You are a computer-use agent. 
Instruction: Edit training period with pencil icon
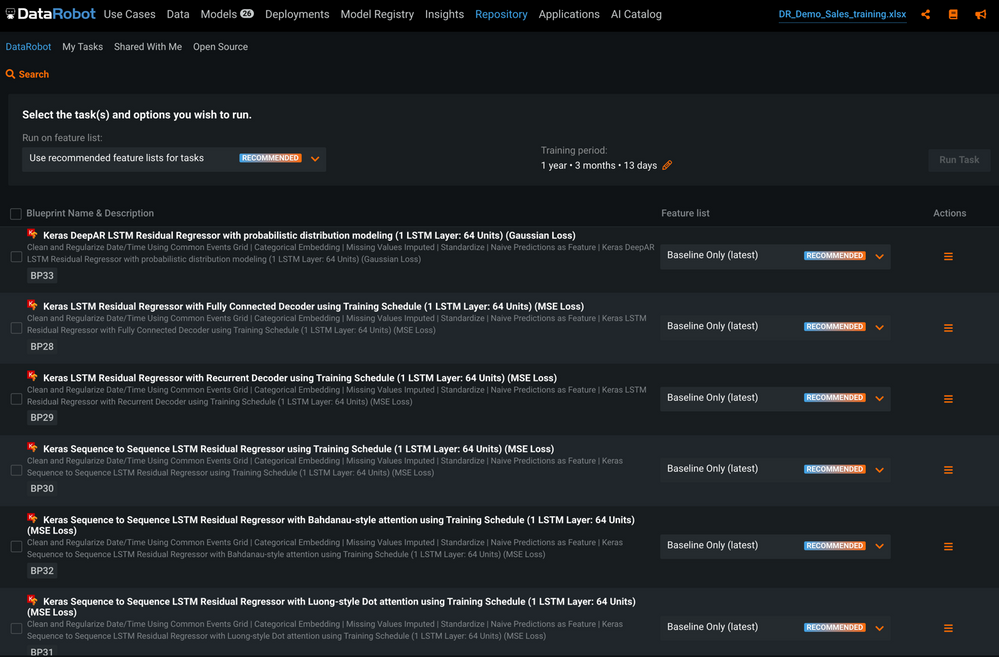click(x=667, y=166)
